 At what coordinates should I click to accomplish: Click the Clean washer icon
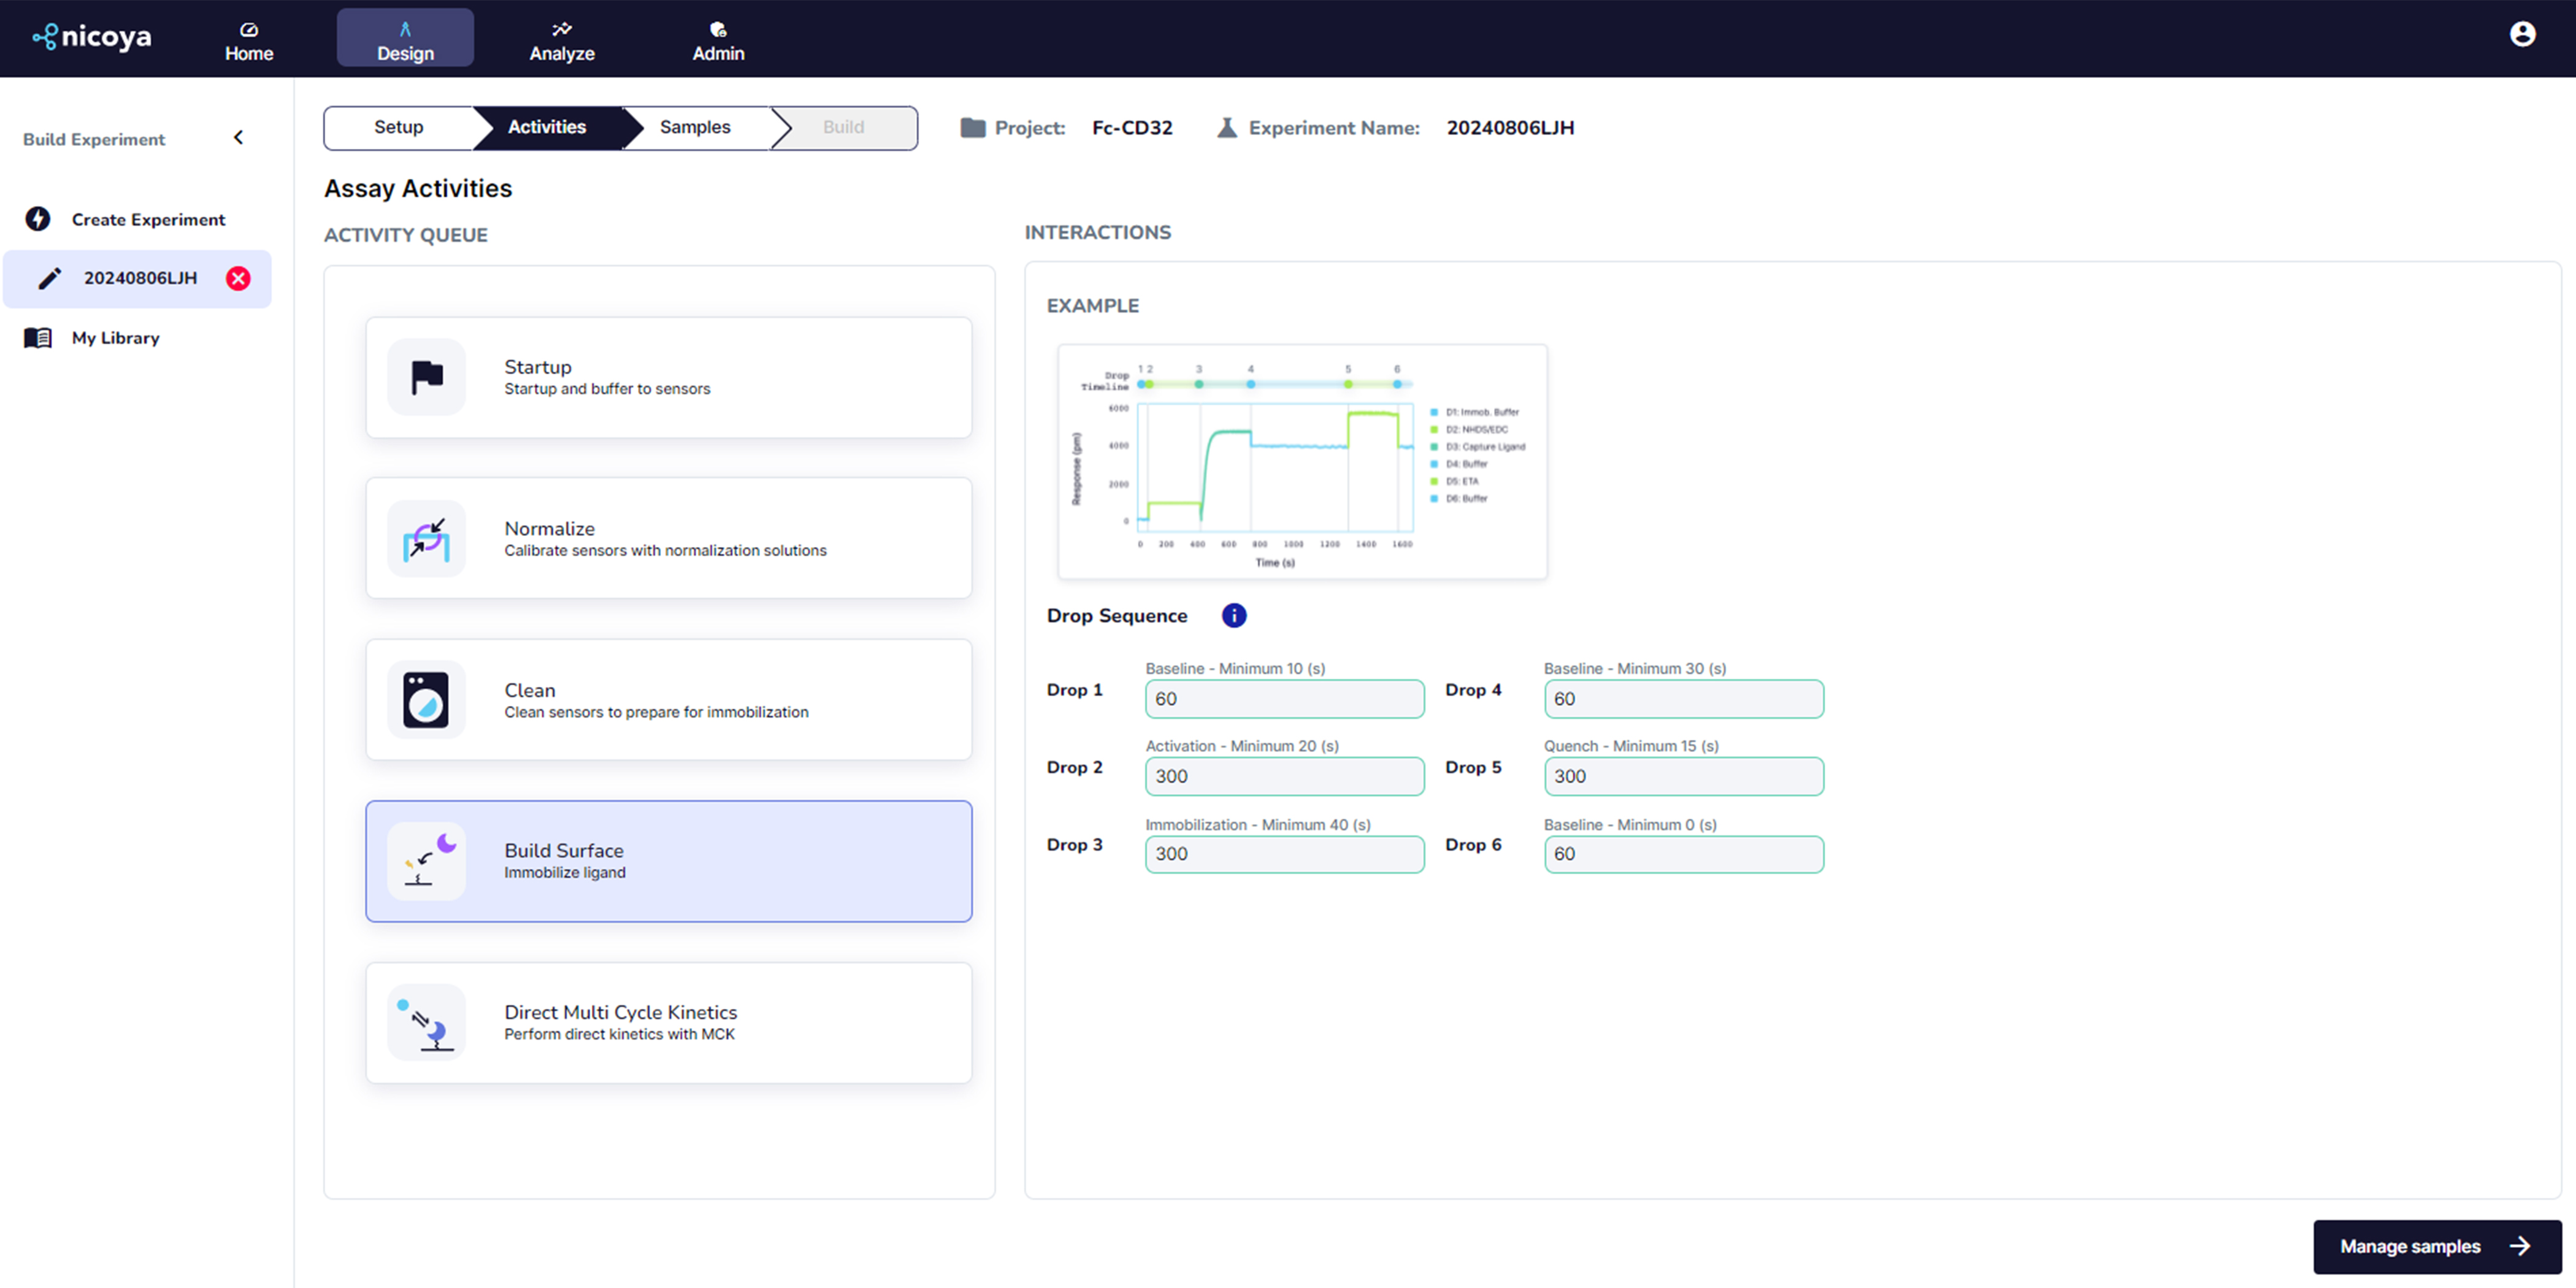pos(427,701)
